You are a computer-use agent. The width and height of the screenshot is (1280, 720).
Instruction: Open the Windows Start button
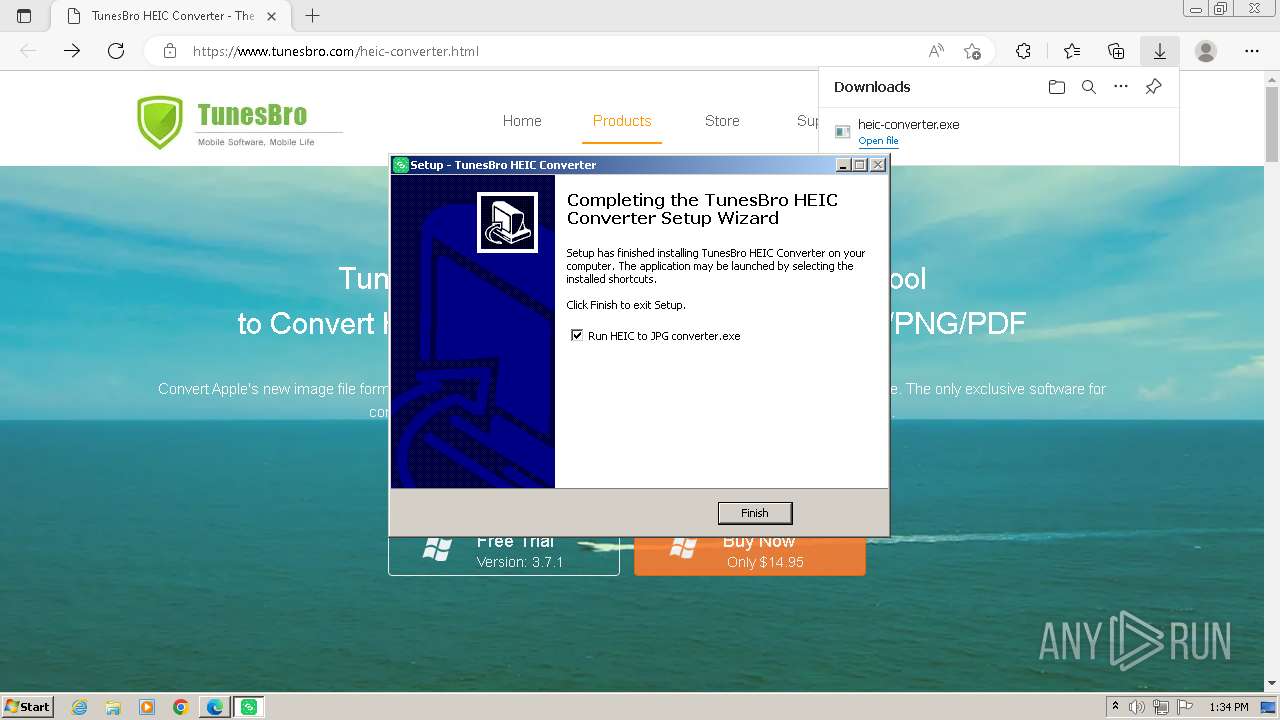pyautogui.click(x=28, y=706)
